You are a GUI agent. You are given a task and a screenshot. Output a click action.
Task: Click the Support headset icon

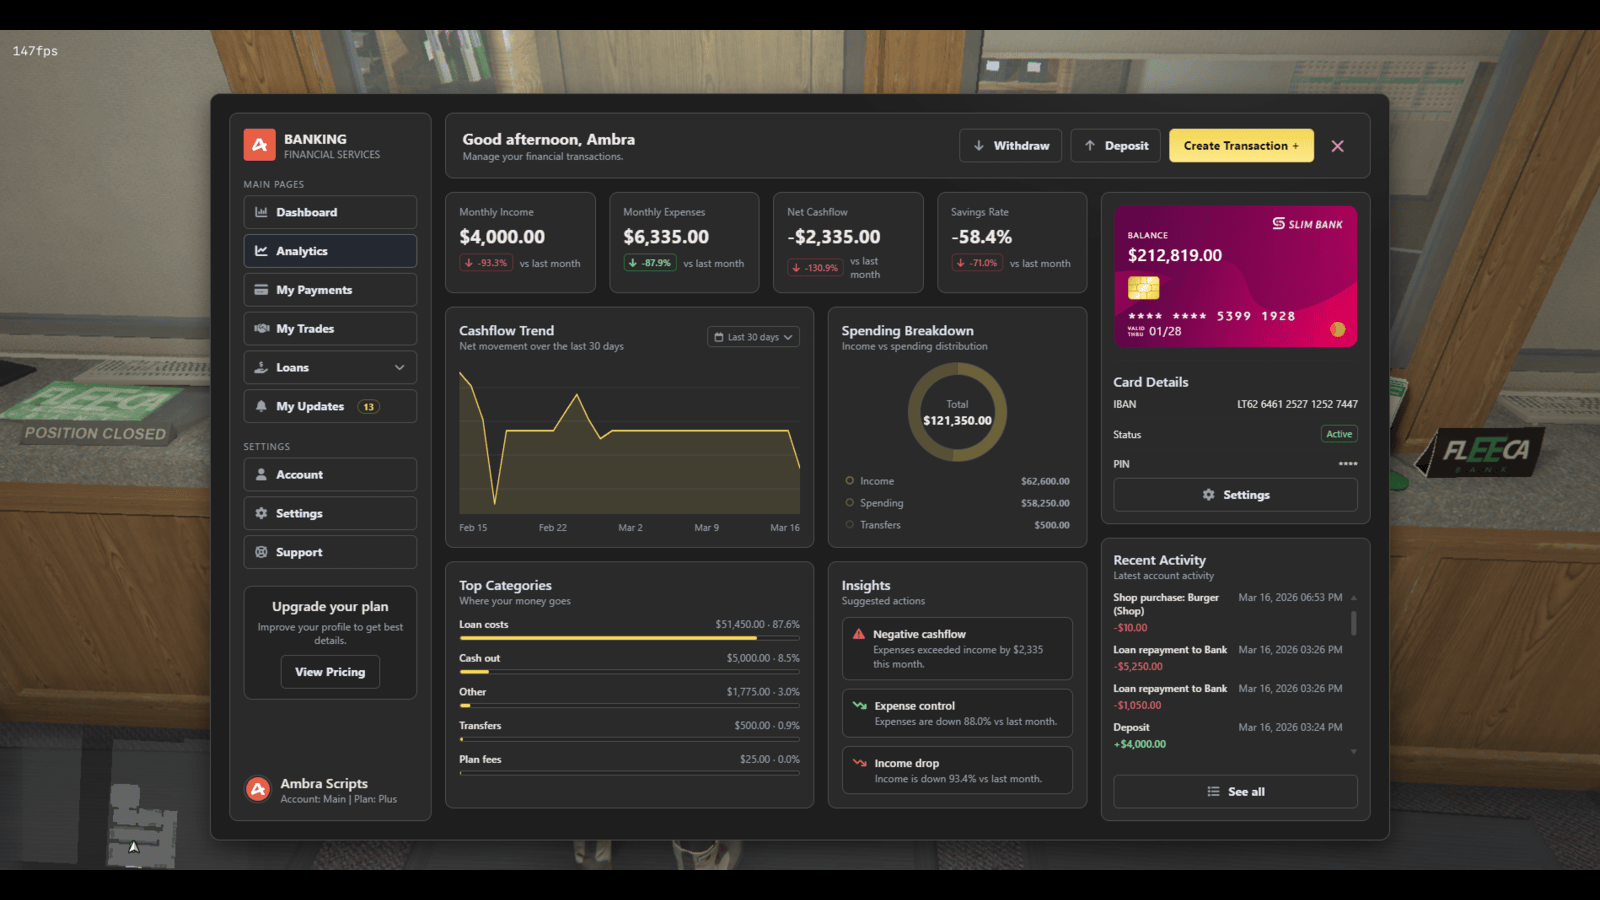click(262, 552)
